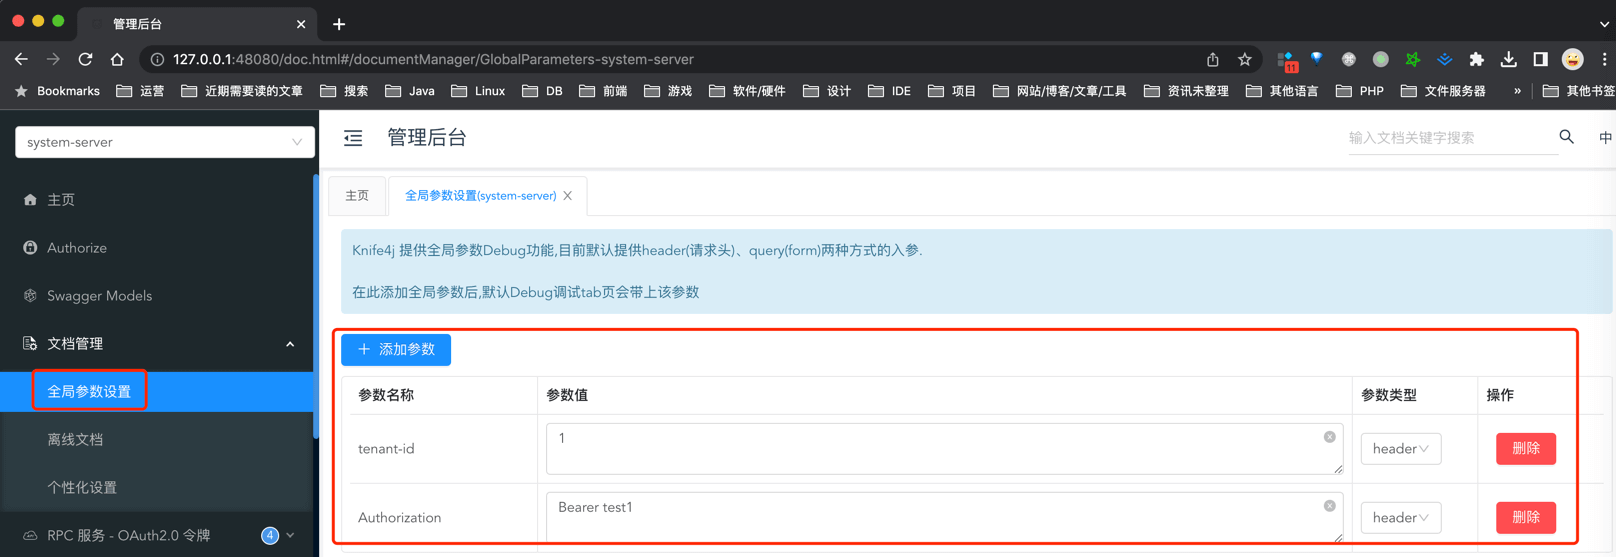Click the document keyword search field
Screen dimensions: 1616x557
click(1445, 138)
